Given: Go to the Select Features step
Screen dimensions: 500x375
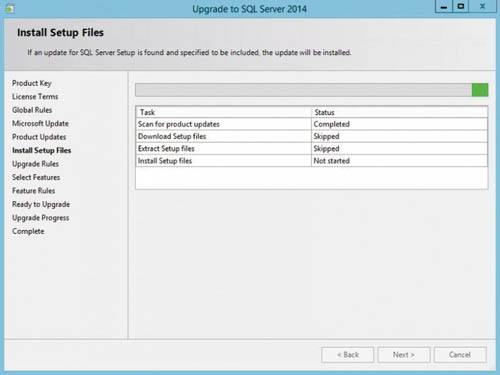Looking at the screenshot, I should pyautogui.click(x=36, y=177).
